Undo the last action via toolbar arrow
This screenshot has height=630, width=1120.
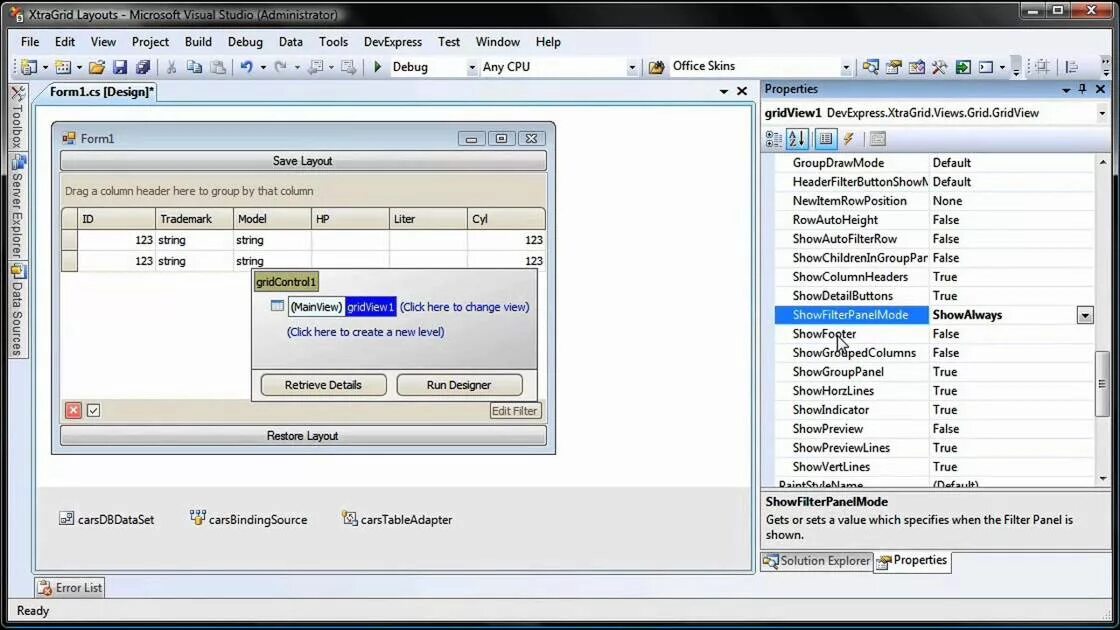pyautogui.click(x=246, y=67)
